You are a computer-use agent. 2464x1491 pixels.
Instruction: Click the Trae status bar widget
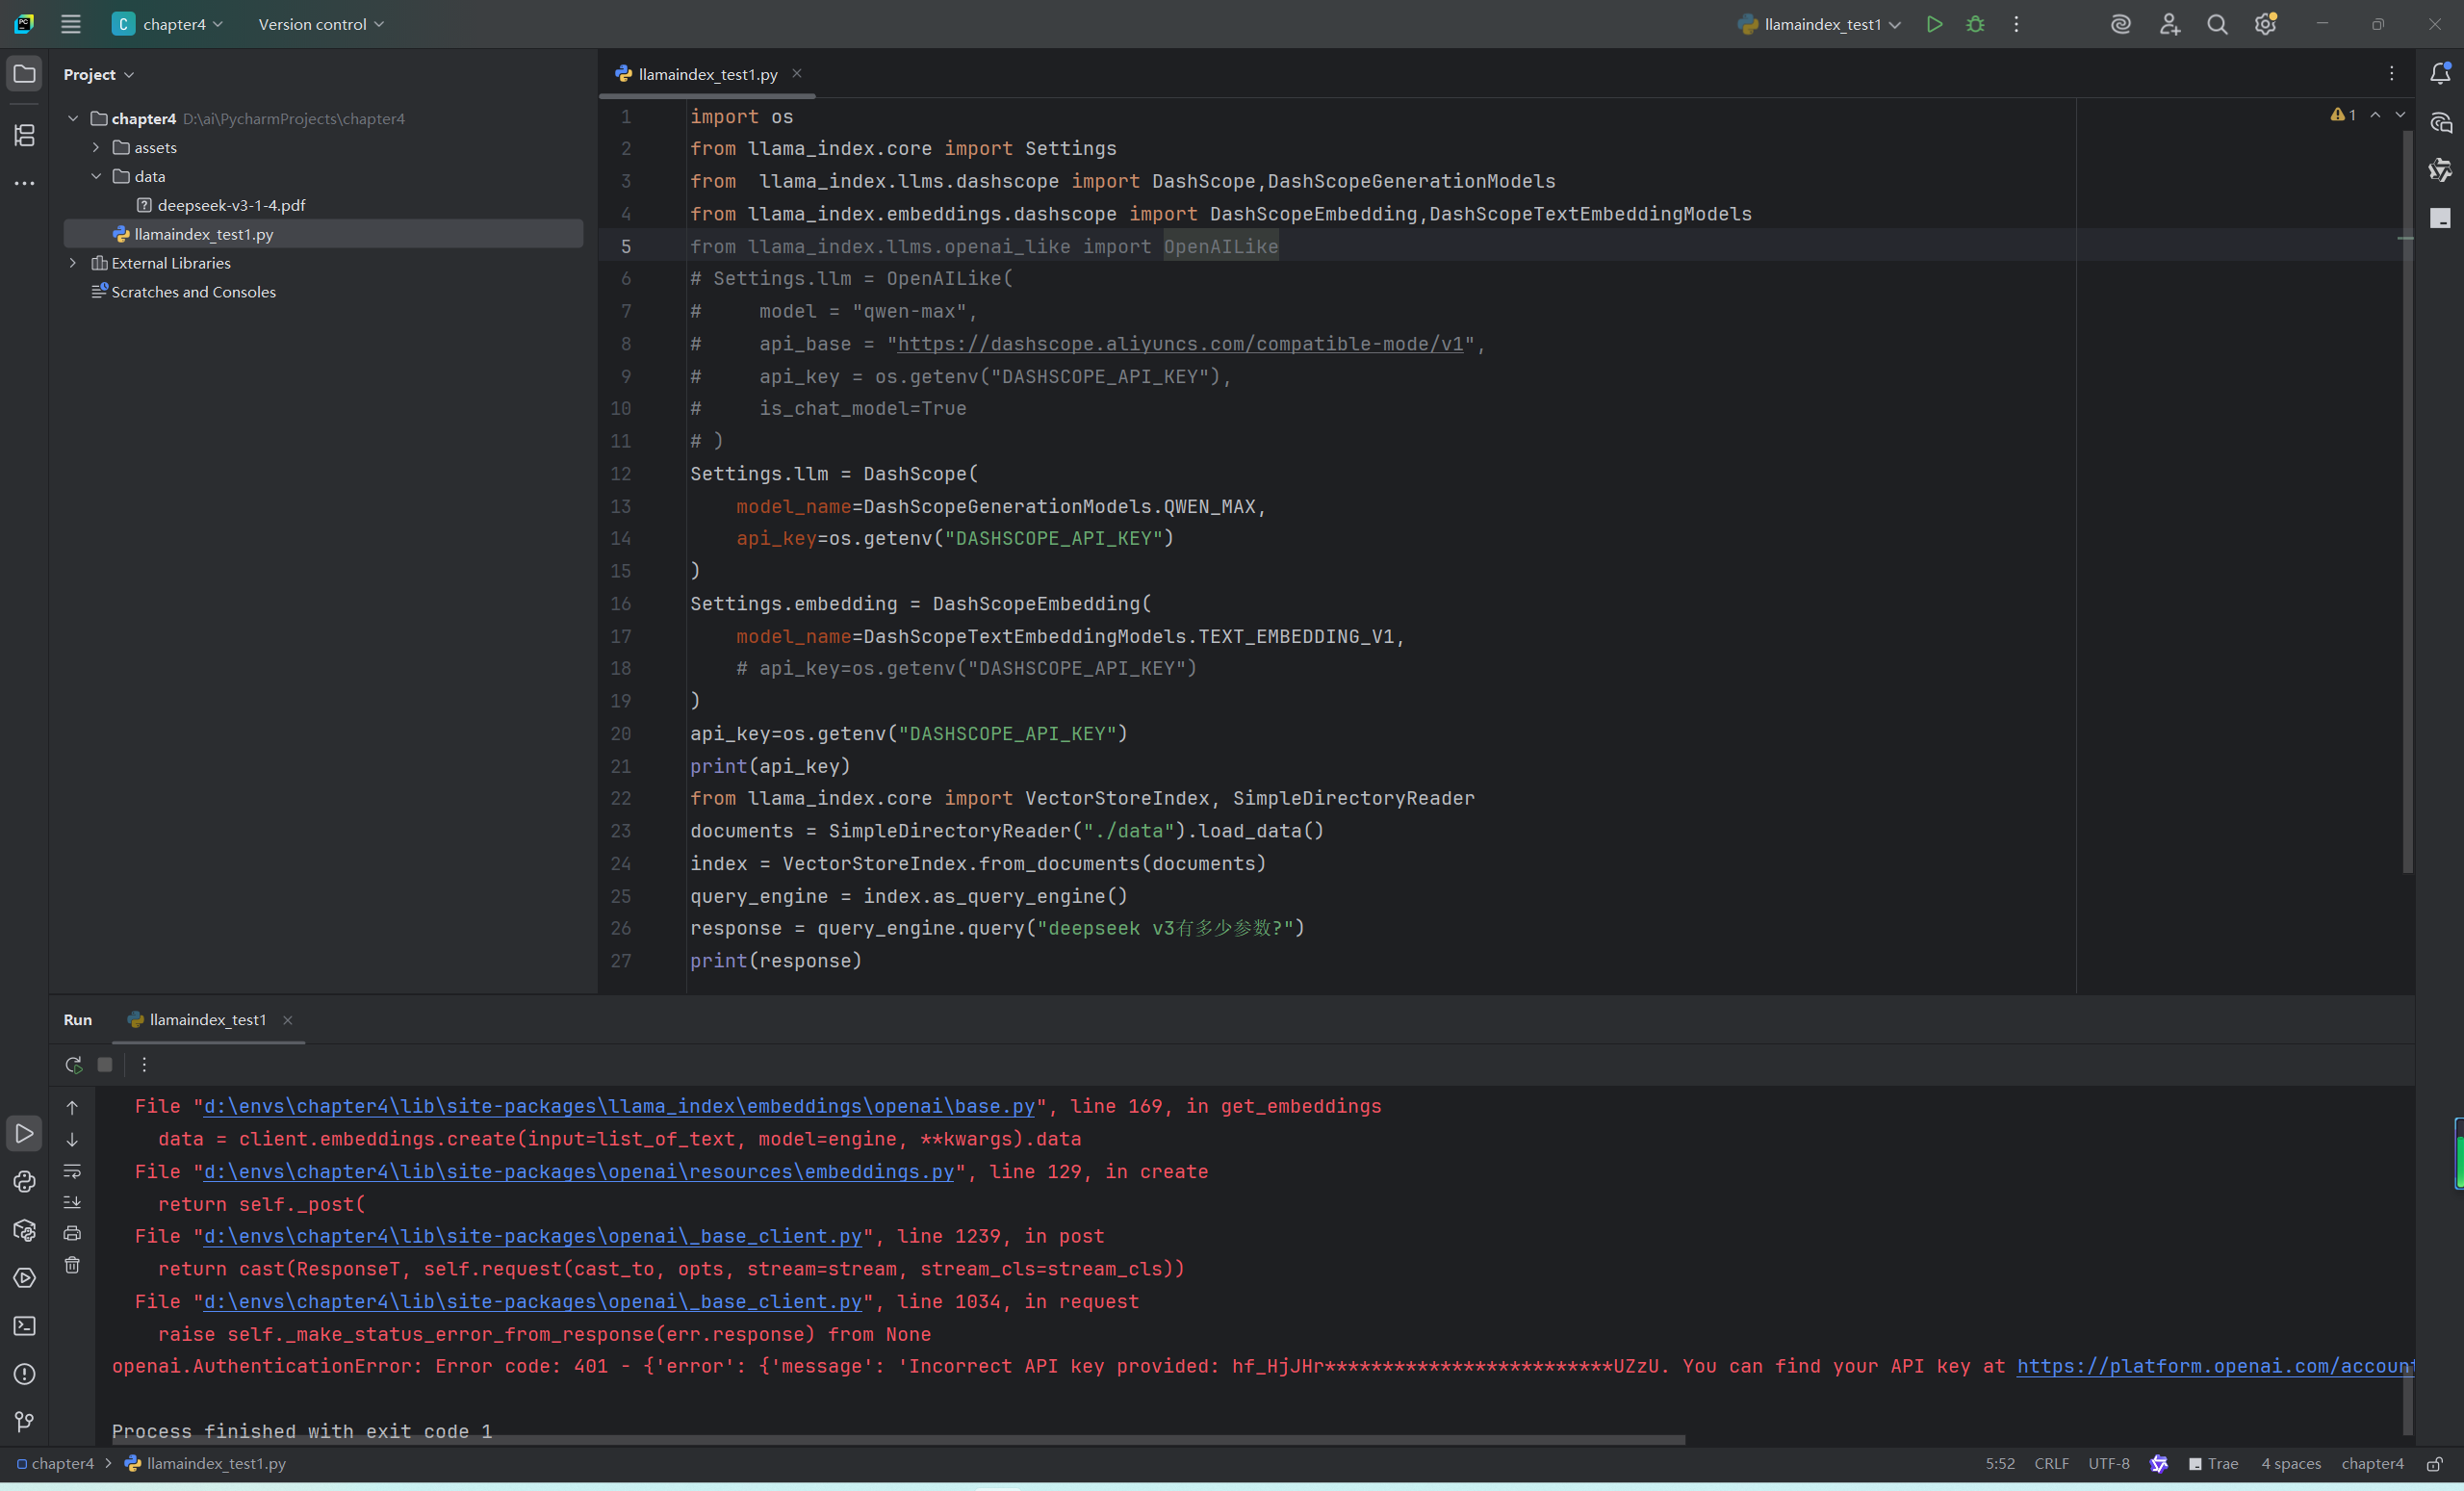tap(2213, 1464)
